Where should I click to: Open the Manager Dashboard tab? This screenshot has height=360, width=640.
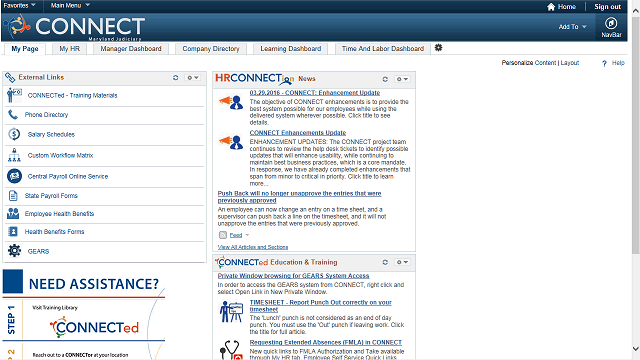131,49
